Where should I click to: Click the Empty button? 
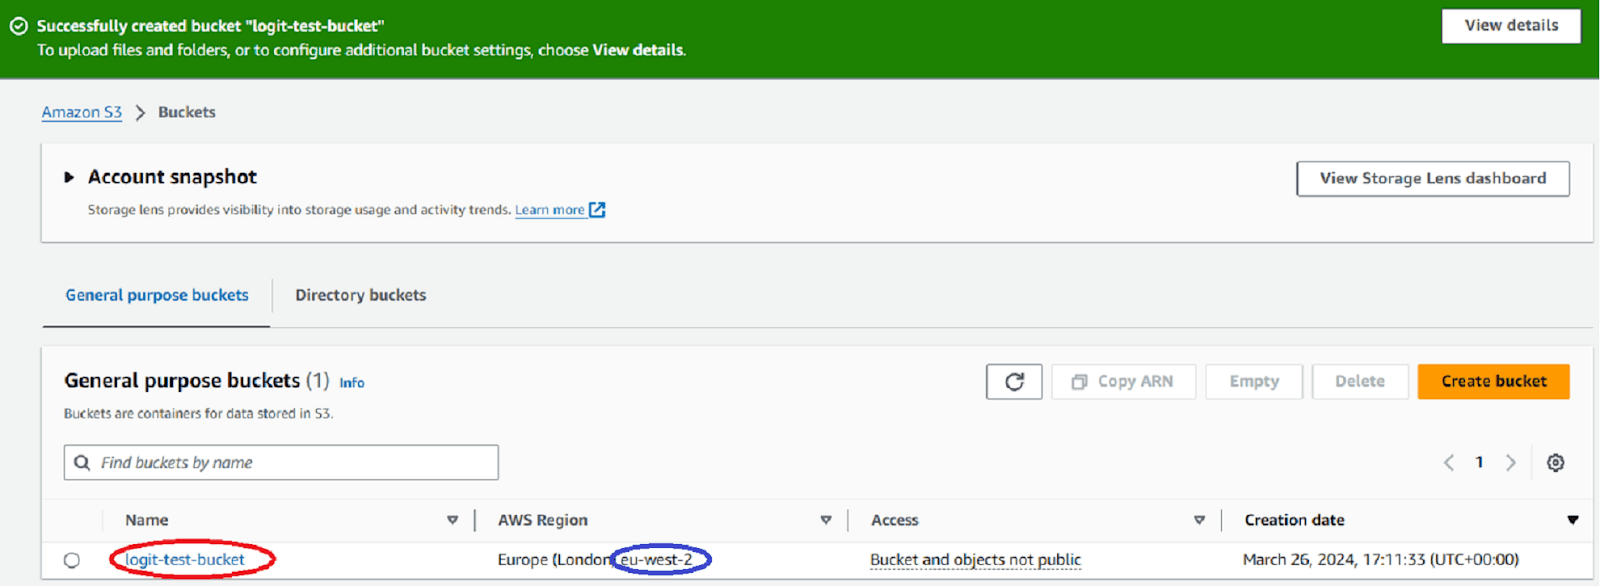coord(1254,381)
